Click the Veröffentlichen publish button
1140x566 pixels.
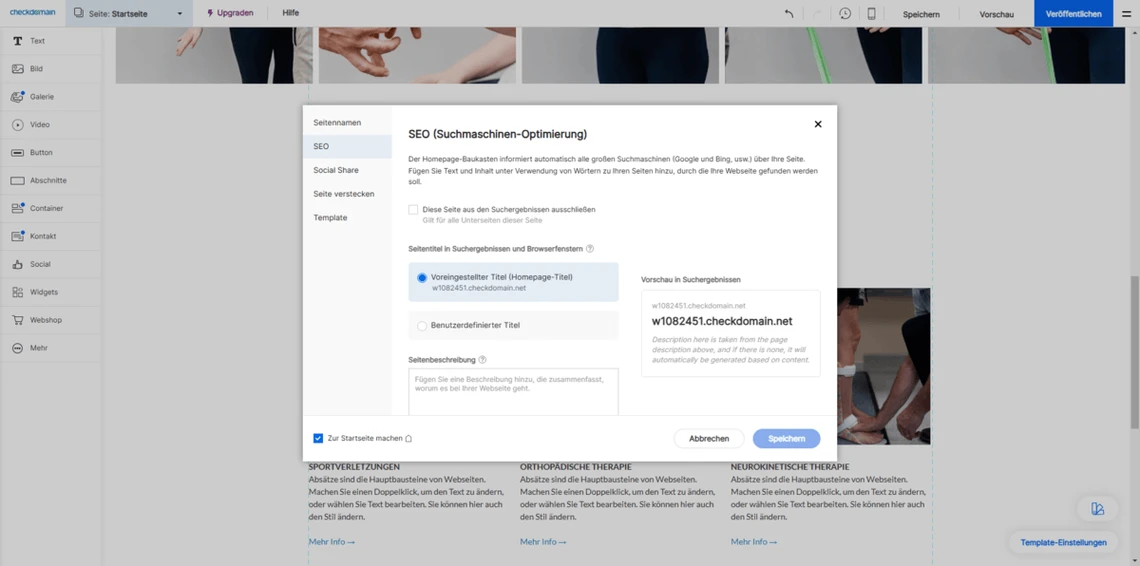click(1073, 14)
